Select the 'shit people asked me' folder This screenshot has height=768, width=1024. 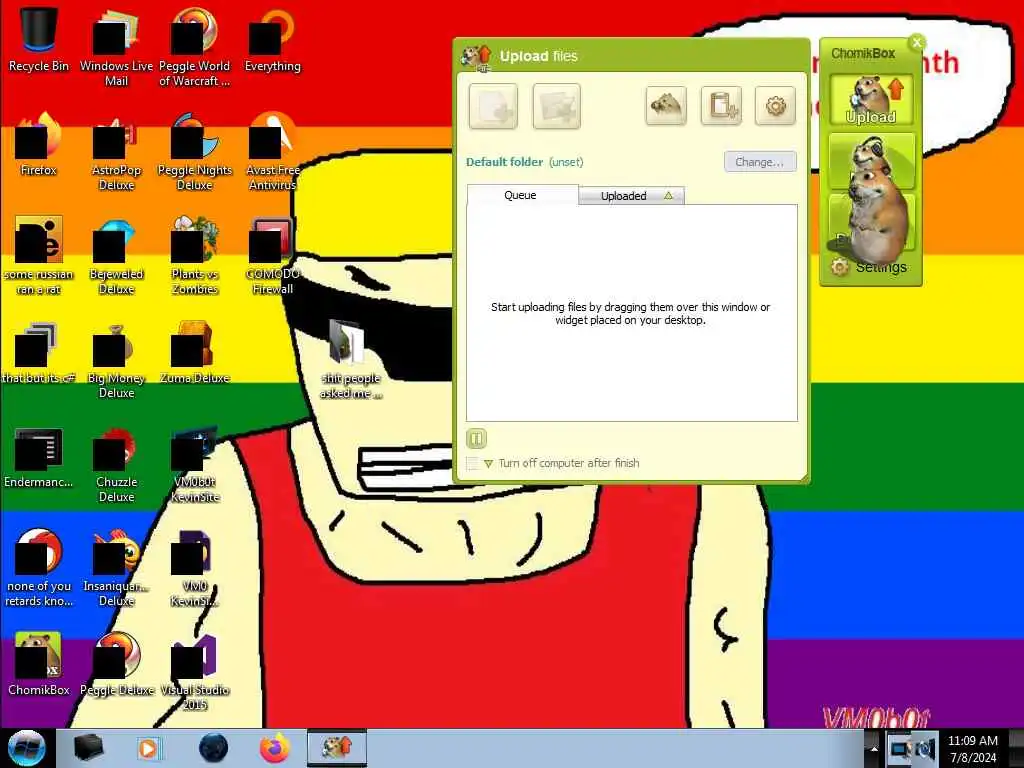click(x=350, y=359)
